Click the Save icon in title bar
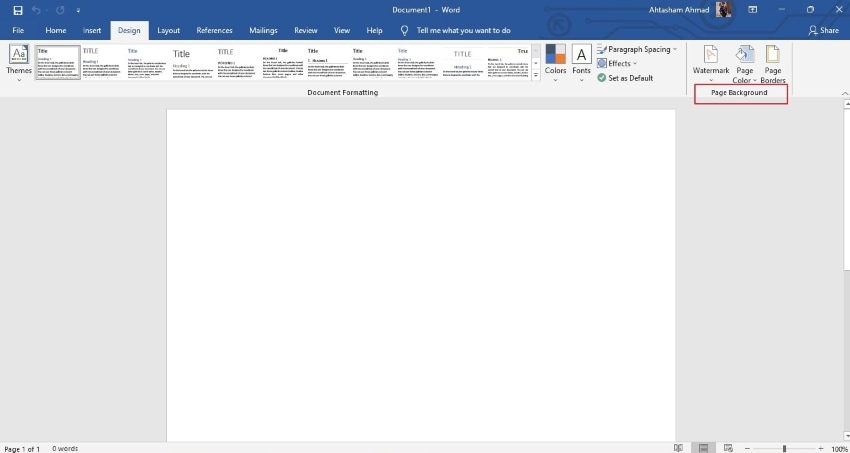The width and height of the screenshot is (850, 453). pos(18,10)
